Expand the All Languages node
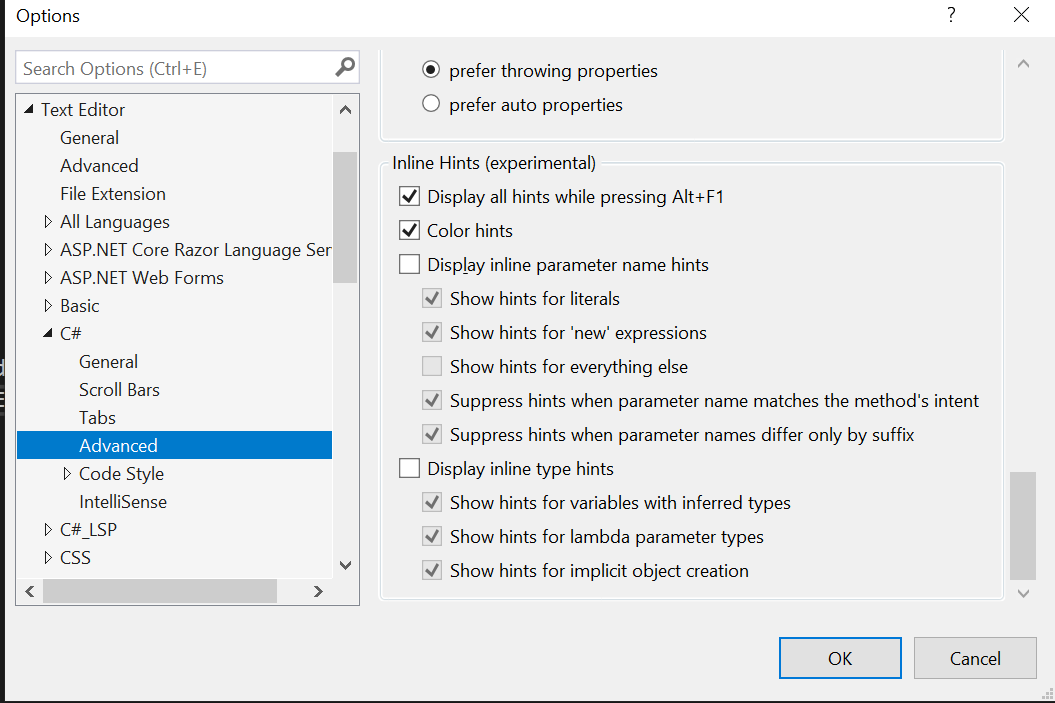 click(x=48, y=221)
